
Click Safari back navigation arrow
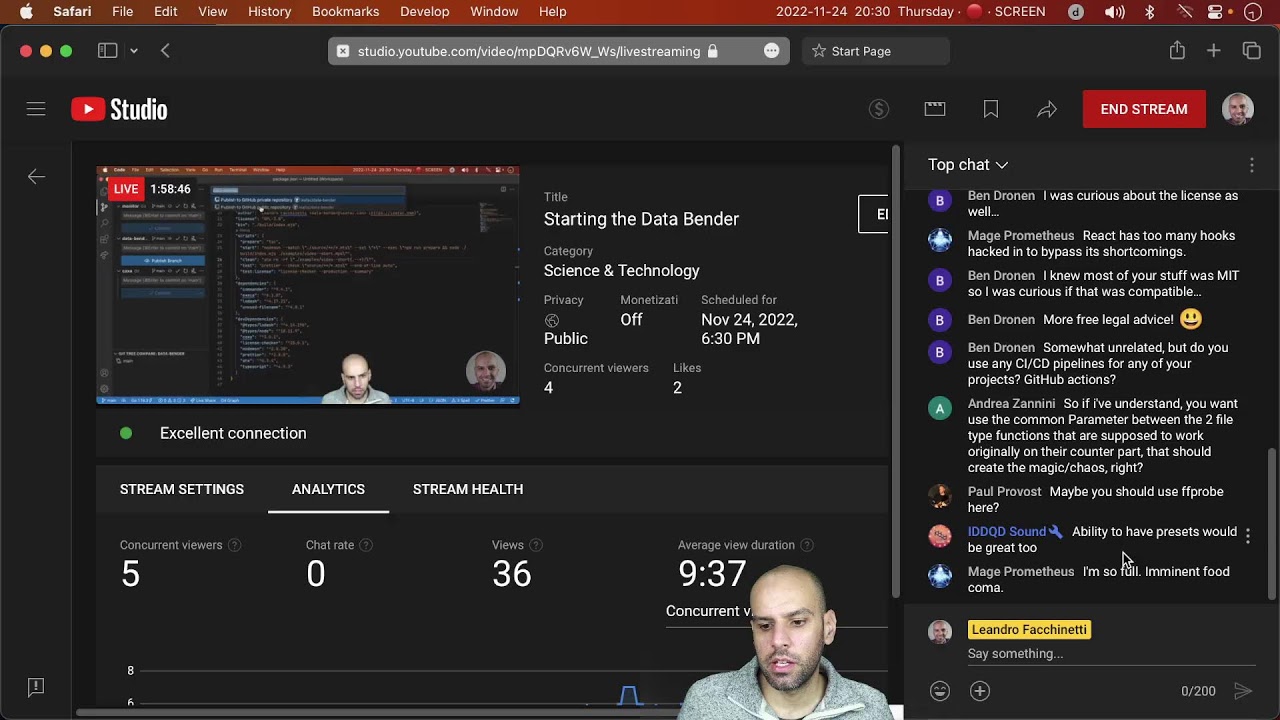[166, 51]
